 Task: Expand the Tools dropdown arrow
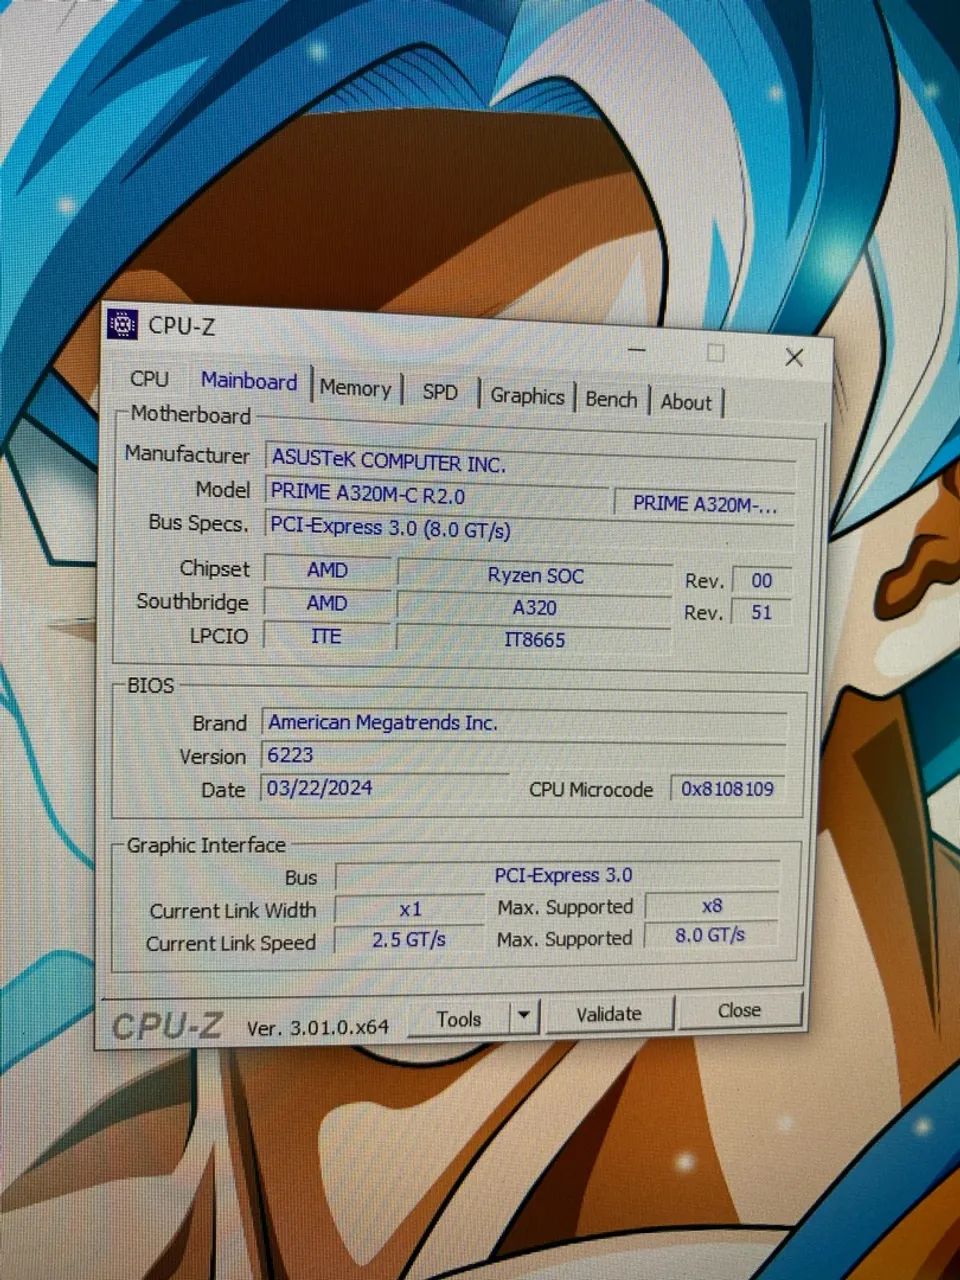point(524,1018)
